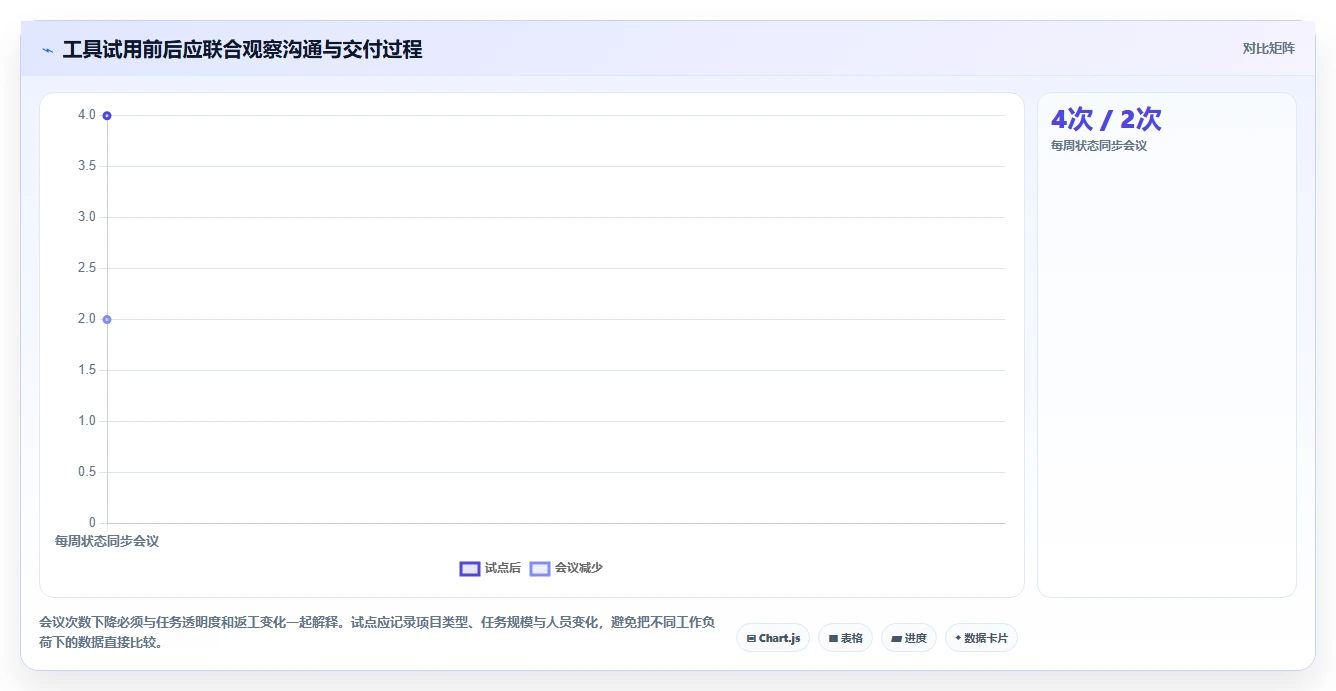Click the y-axis label 1.5
1336x691 pixels.
click(x=86, y=370)
